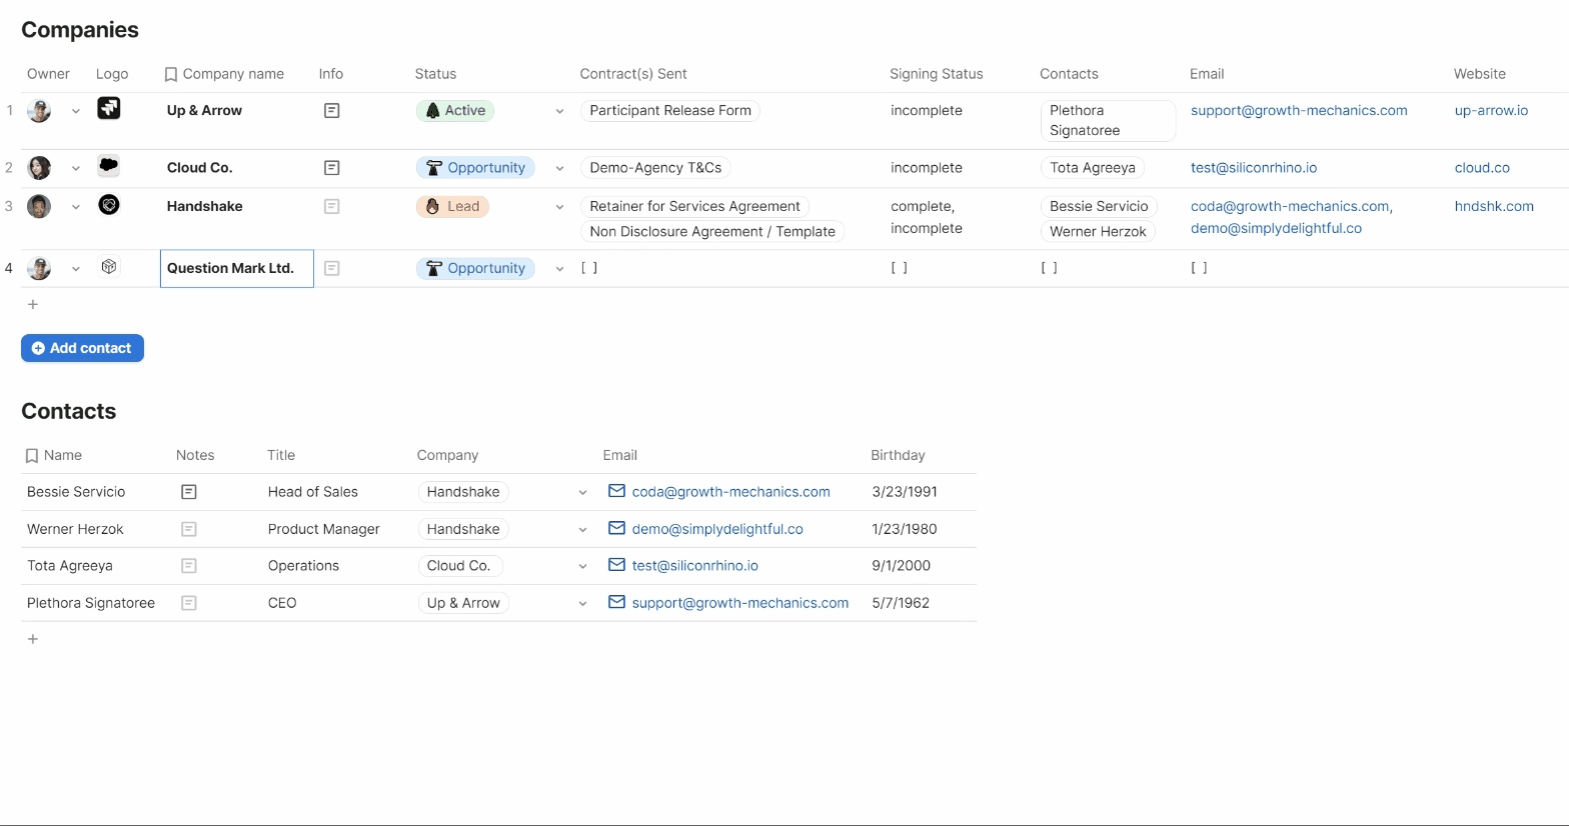Click the mail icon beside test@siliconrhino.io in Contacts
The image size is (1569, 826).
tap(617, 565)
